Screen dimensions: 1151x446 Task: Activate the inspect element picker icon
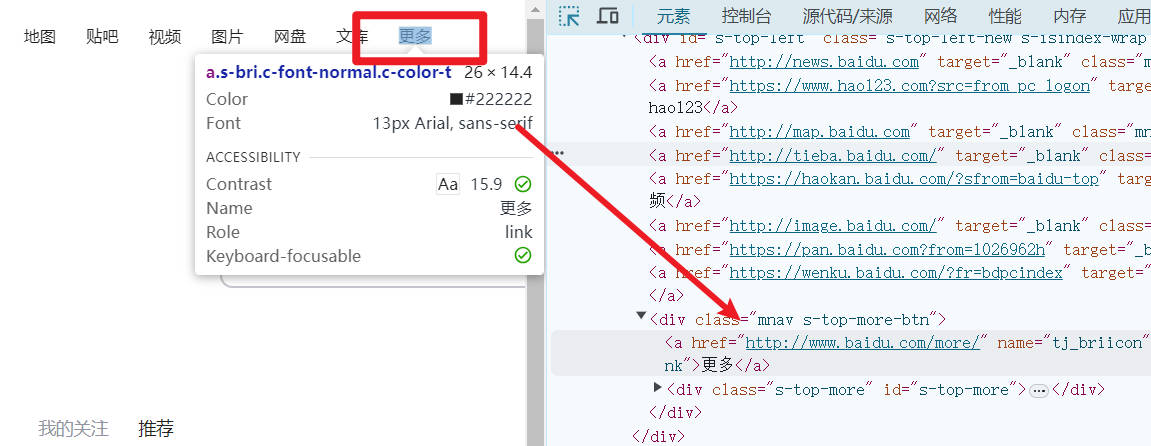pos(569,16)
